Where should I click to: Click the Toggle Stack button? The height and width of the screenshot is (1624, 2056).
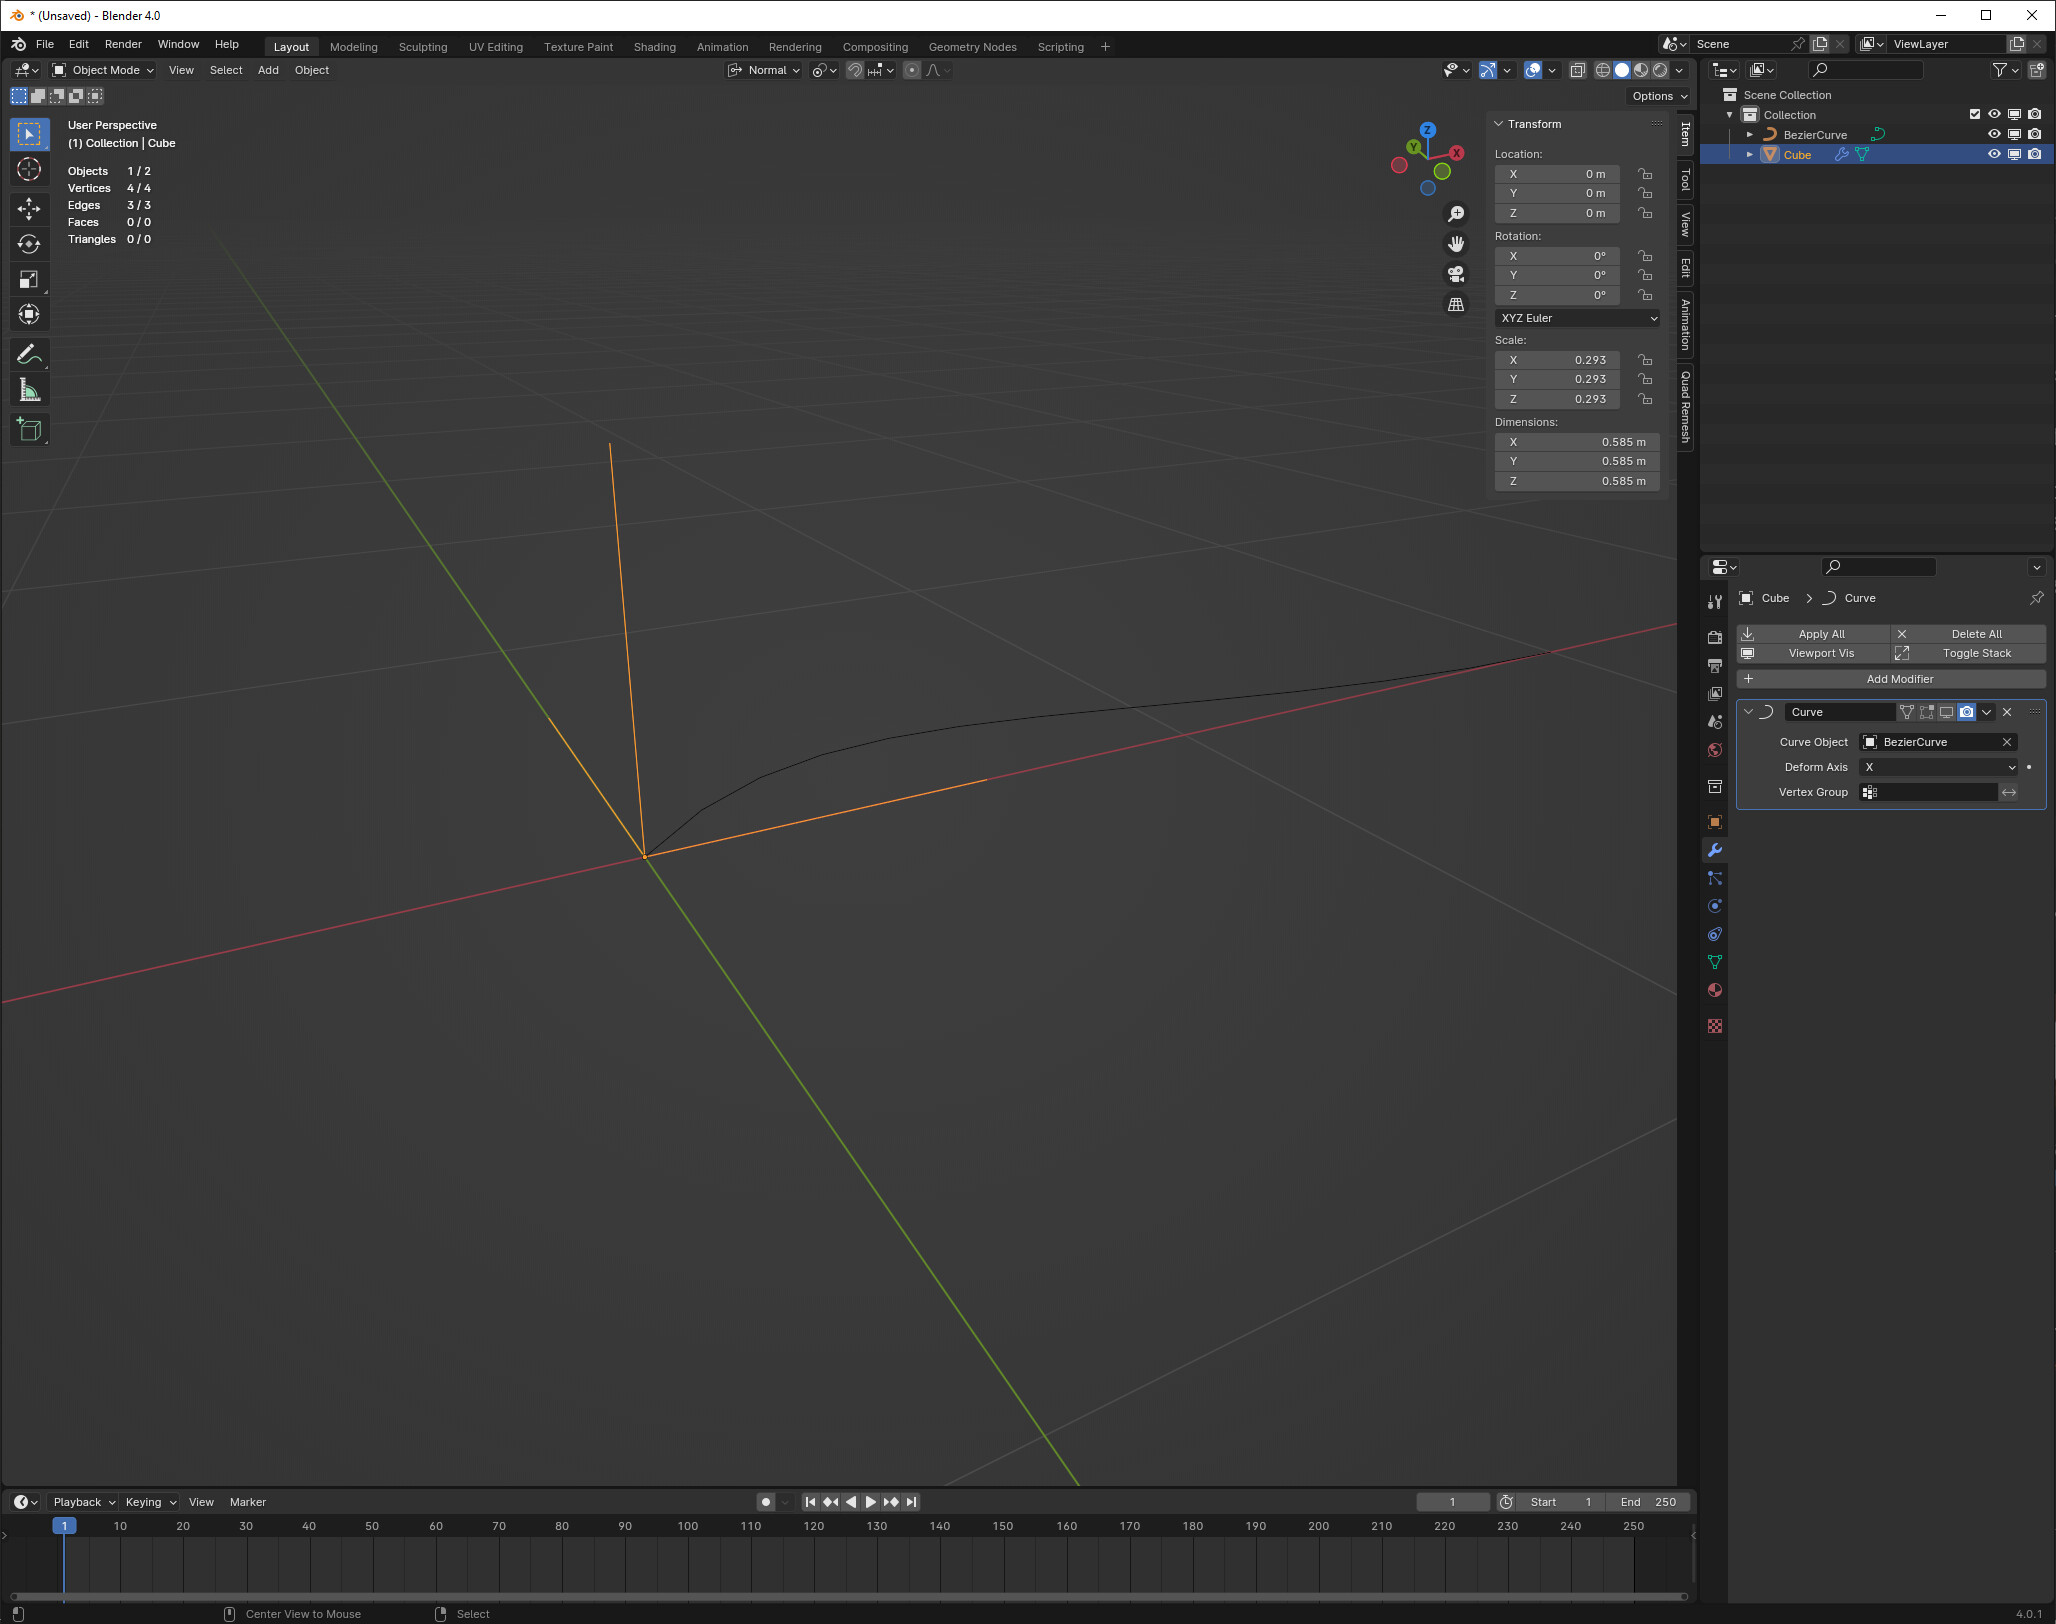click(1968, 653)
